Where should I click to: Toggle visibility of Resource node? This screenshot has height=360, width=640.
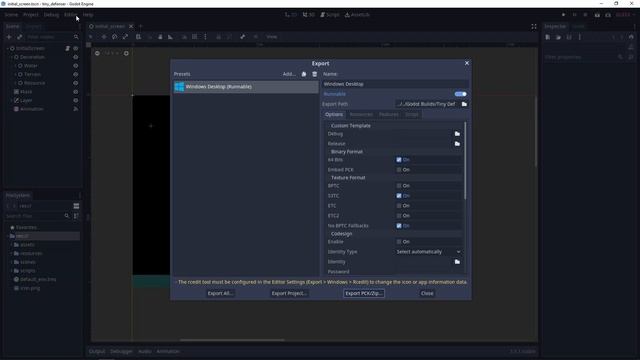76,83
